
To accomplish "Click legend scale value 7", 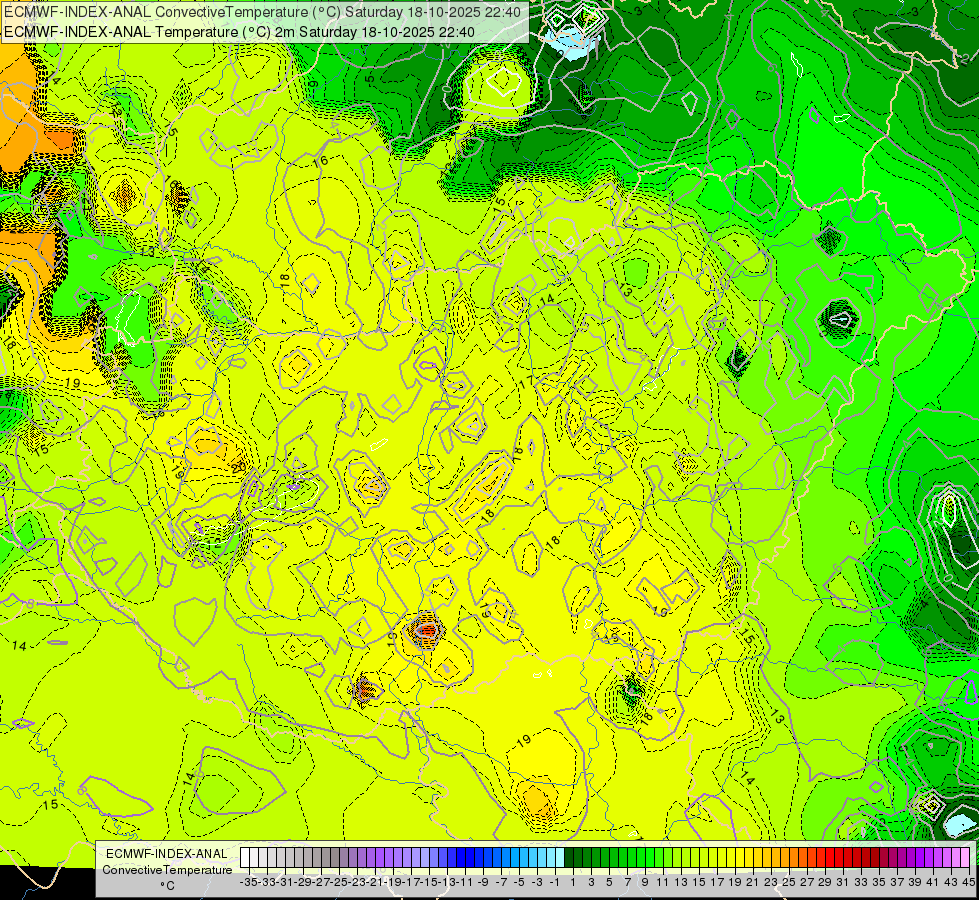I will tap(627, 883).
